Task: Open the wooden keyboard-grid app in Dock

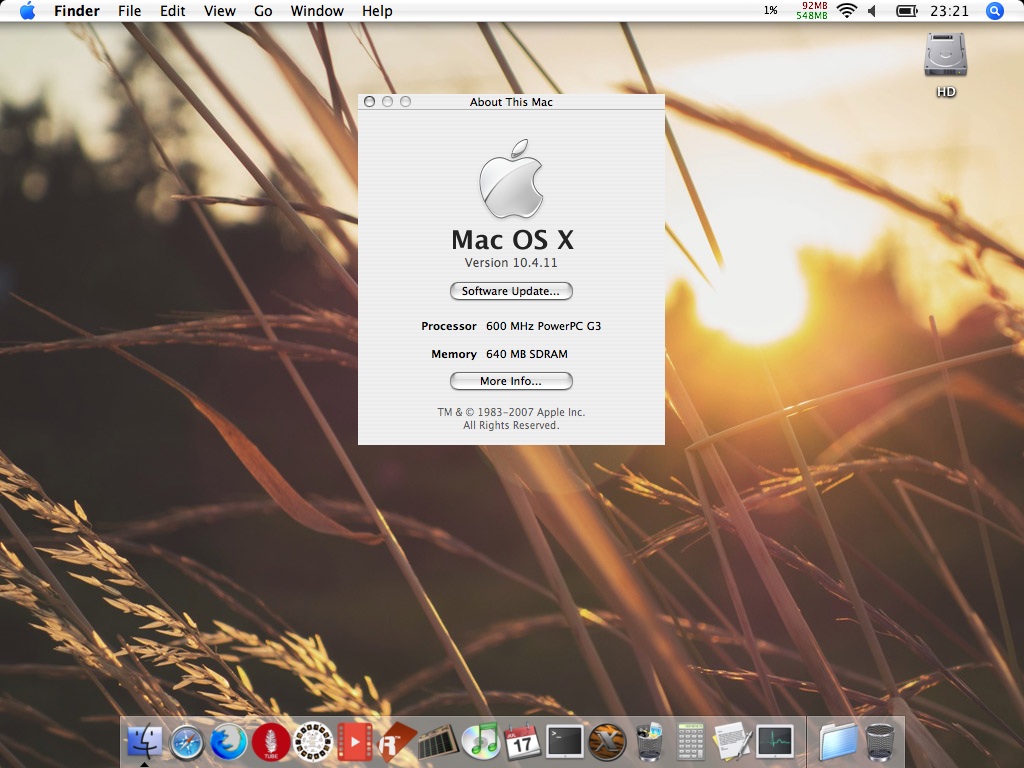Action: 438,743
